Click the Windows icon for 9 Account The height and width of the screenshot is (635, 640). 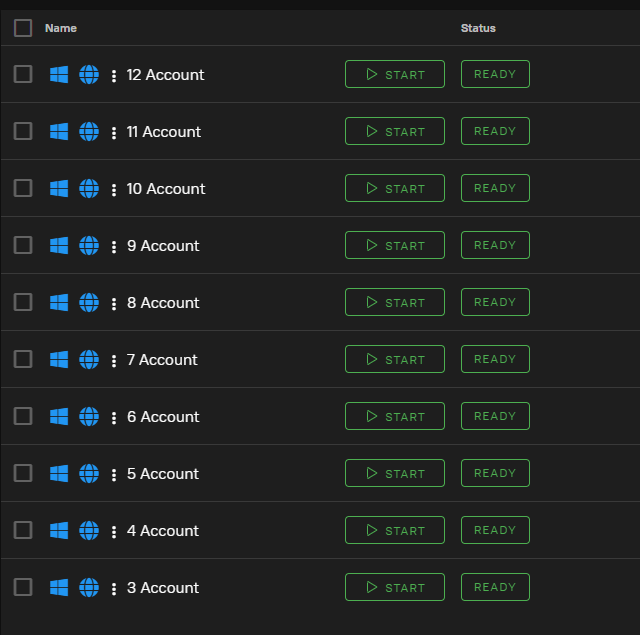[59, 246]
